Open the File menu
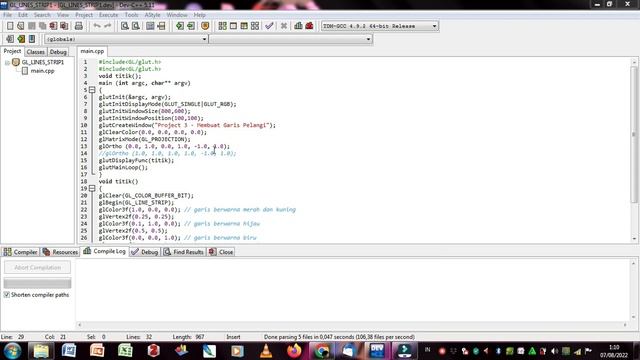 pyautogui.click(x=7, y=15)
